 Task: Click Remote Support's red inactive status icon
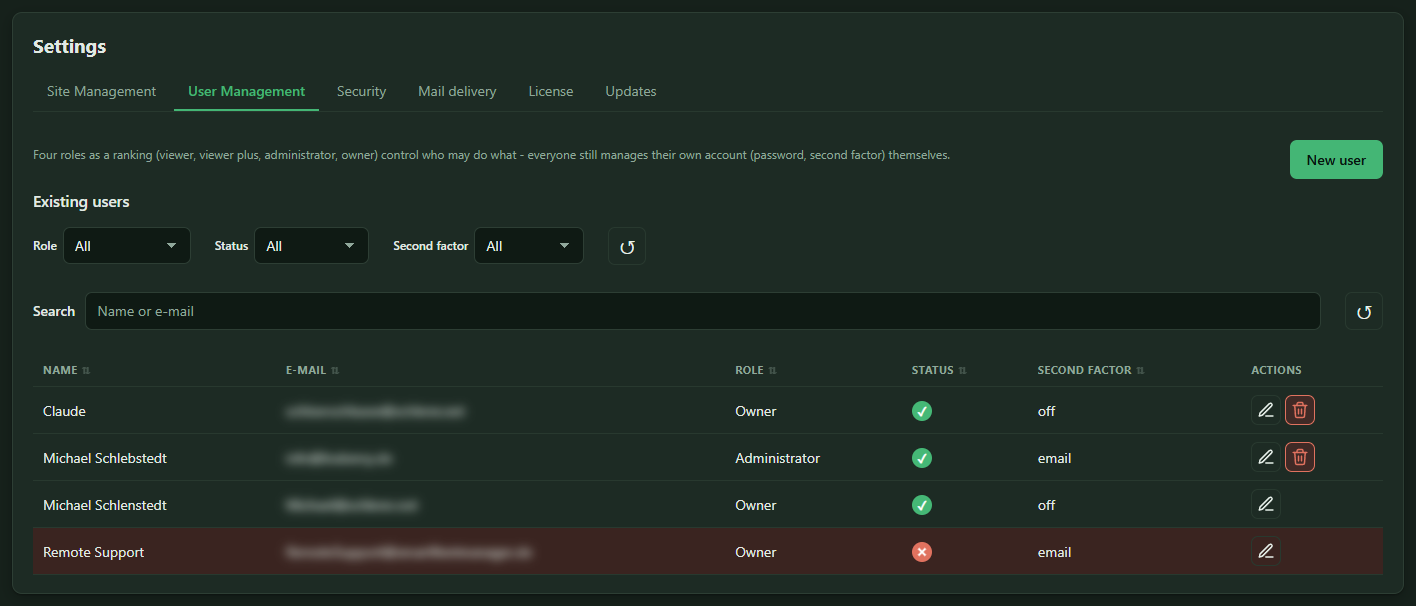[x=922, y=552]
